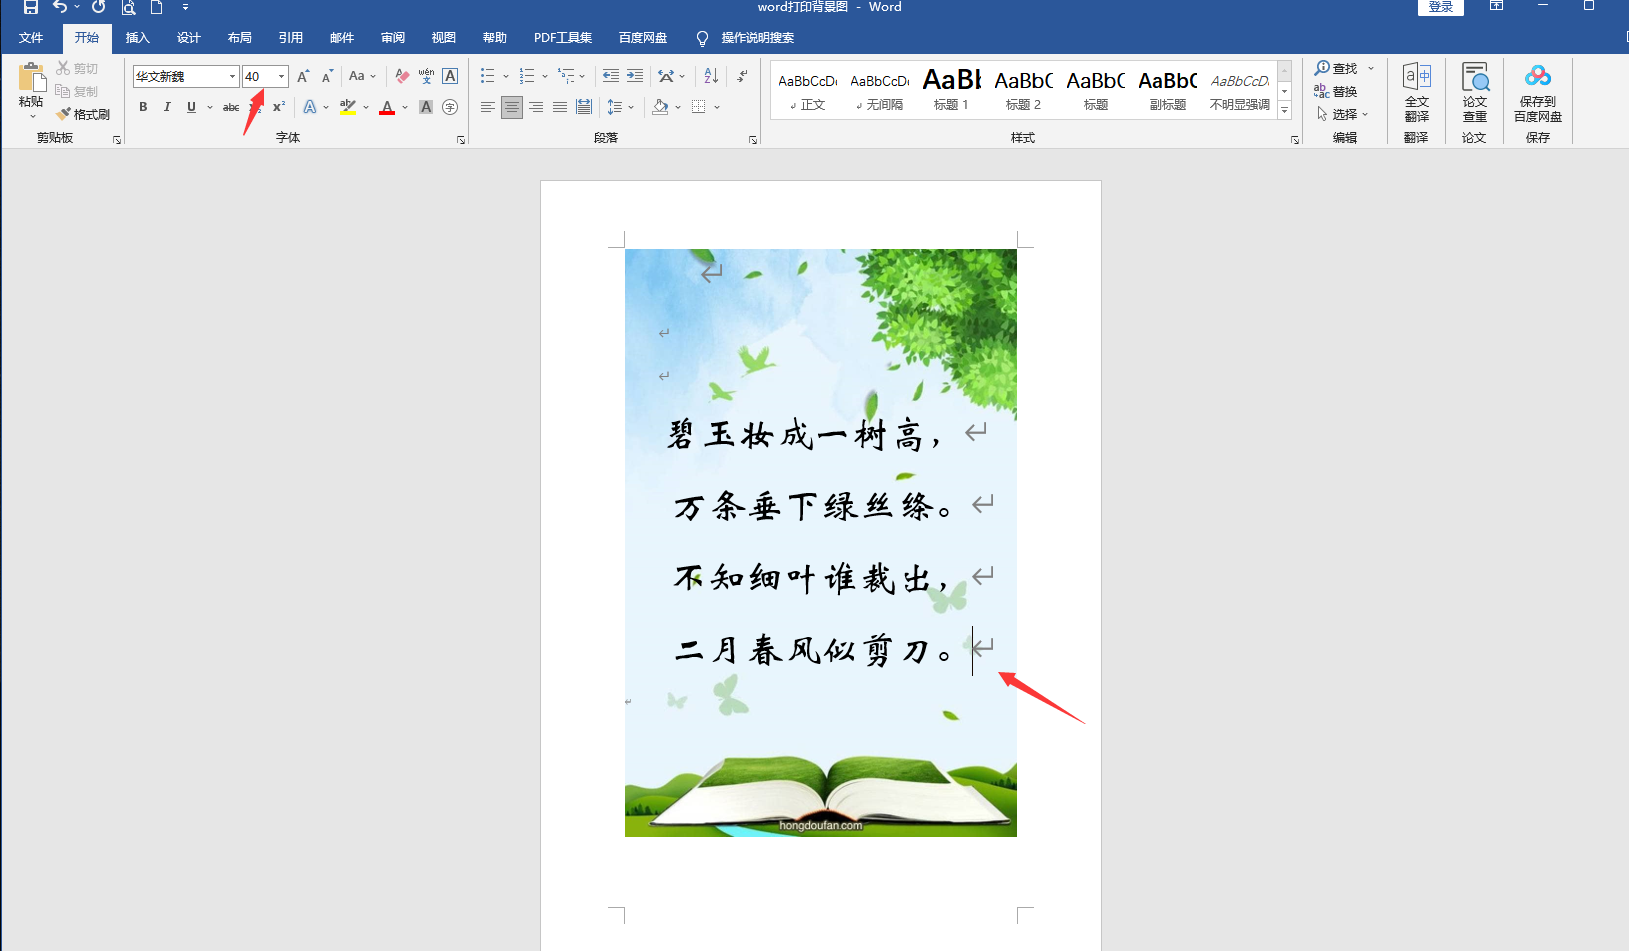Select the Heading 1 (标题 1) style
Image resolution: width=1629 pixels, height=951 pixels.
(951, 90)
